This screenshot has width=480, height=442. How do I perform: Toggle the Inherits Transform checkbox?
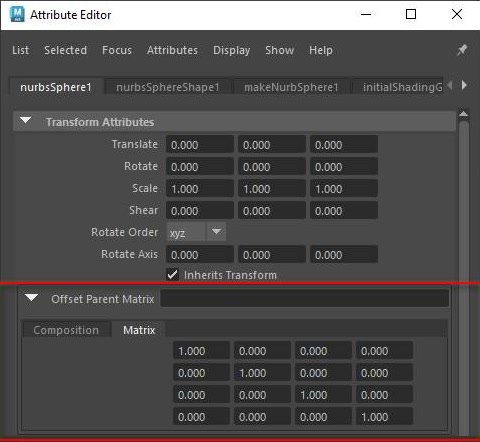[x=172, y=275]
